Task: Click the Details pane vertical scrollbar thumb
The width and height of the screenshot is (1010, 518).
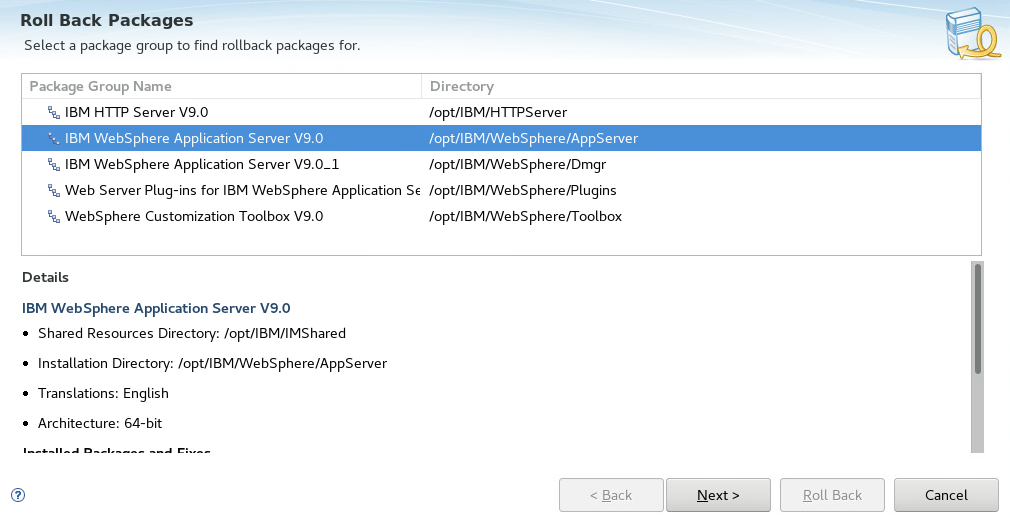Action: tap(978, 318)
